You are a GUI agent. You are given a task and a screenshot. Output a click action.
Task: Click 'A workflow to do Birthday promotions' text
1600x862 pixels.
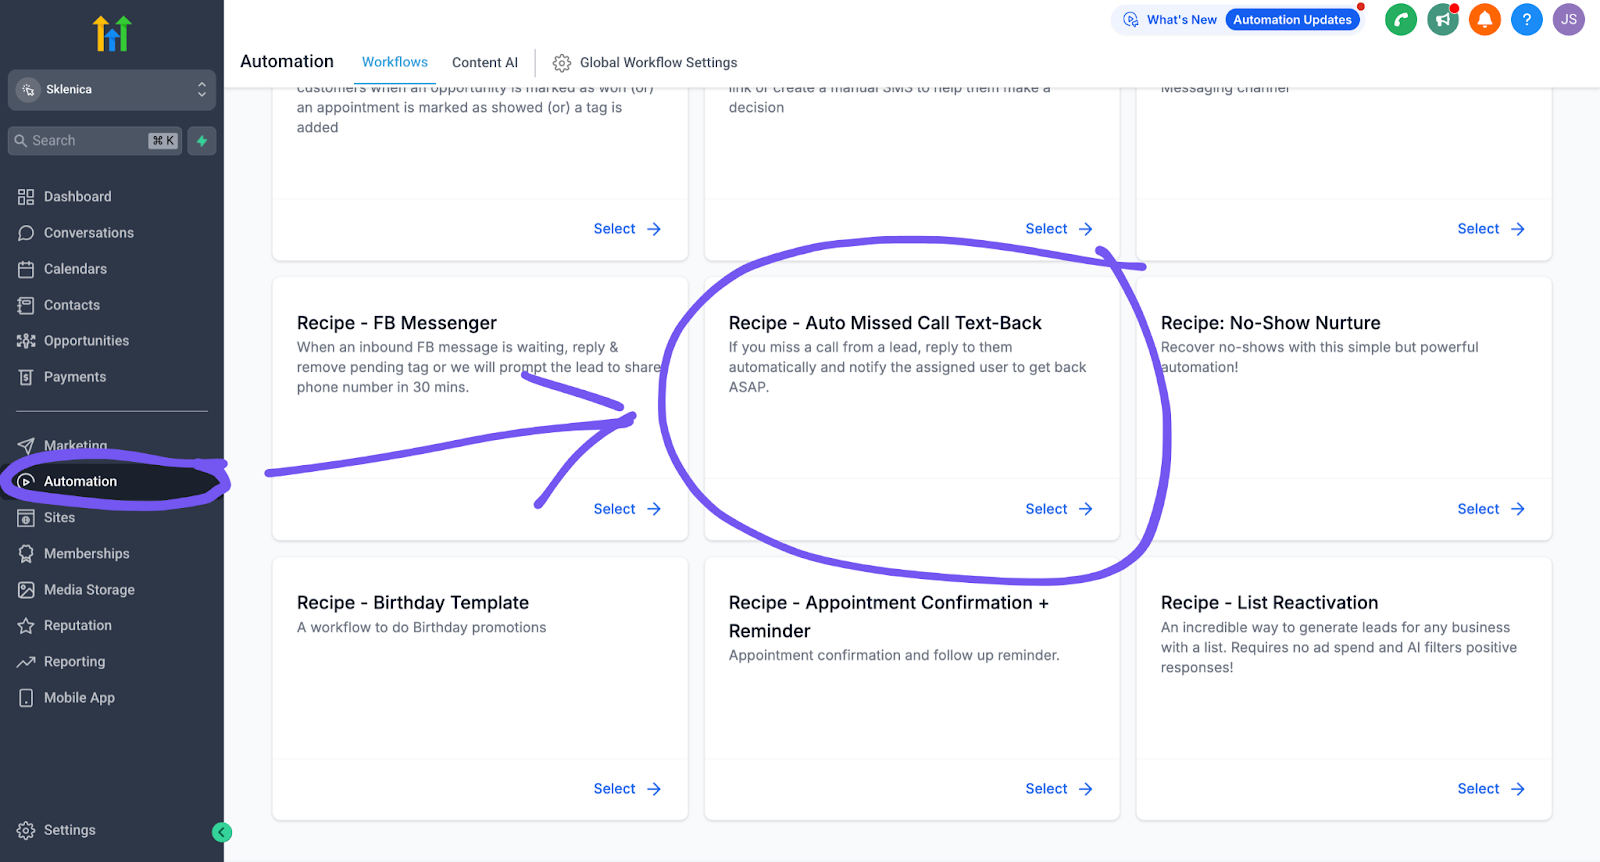(x=421, y=627)
